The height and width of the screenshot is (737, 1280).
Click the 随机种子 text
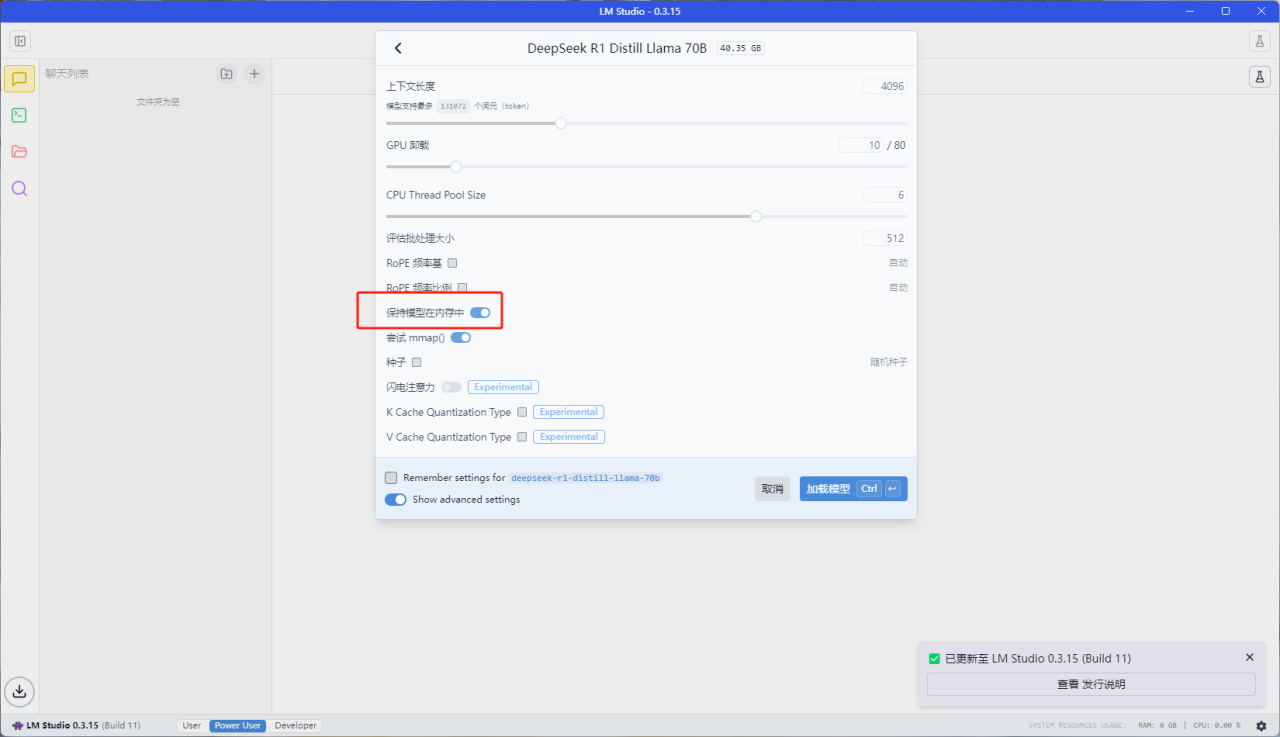(x=889, y=362)
